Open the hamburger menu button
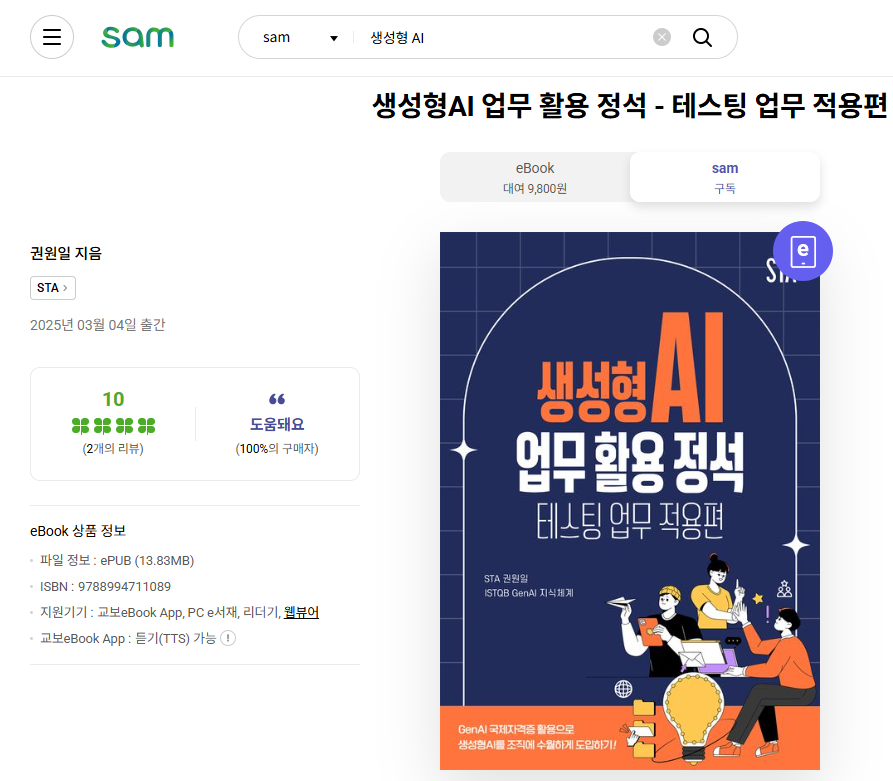This screenshot has height=781, width=893. click(52, 37)
